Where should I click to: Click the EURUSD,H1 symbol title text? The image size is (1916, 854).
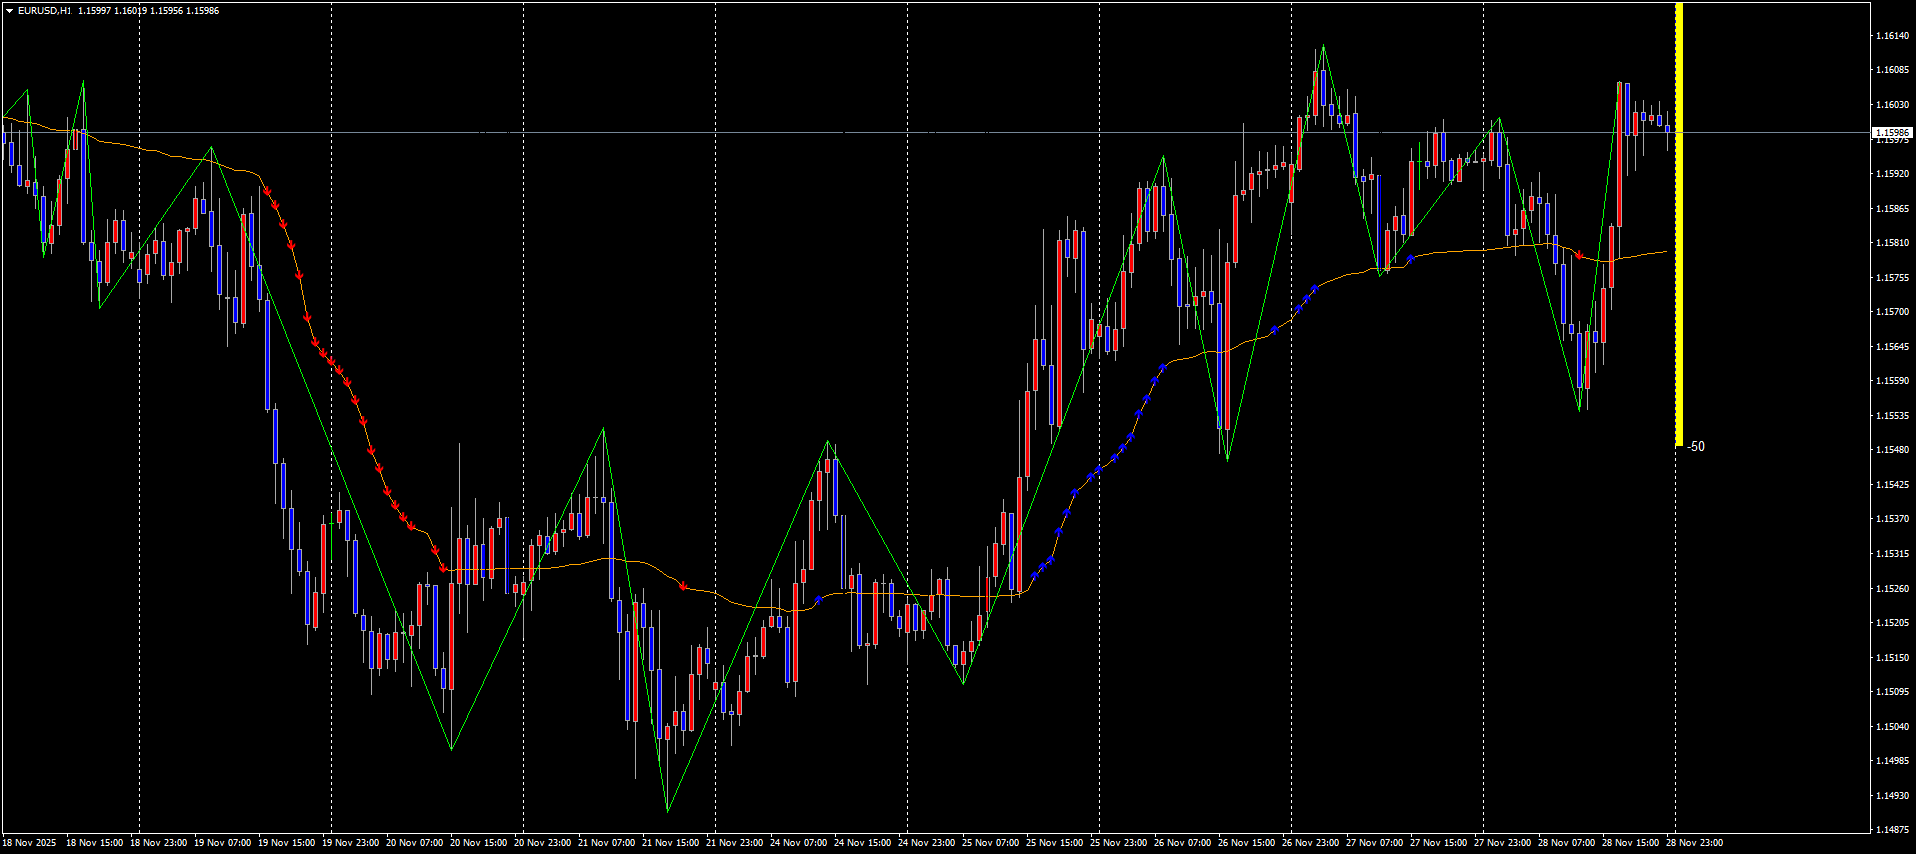tap(44, 11)
